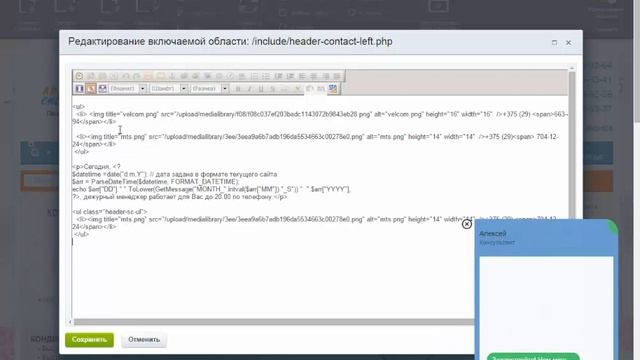Decrease indent with the outdent icon
640x360 pixels.
278,76
